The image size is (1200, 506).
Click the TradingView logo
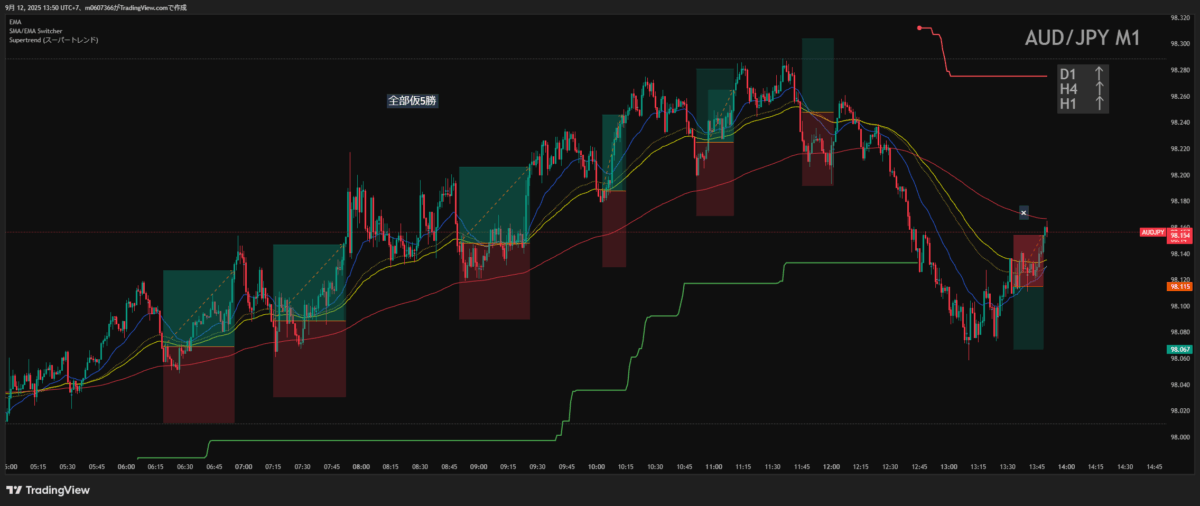(x=47, y=490)
